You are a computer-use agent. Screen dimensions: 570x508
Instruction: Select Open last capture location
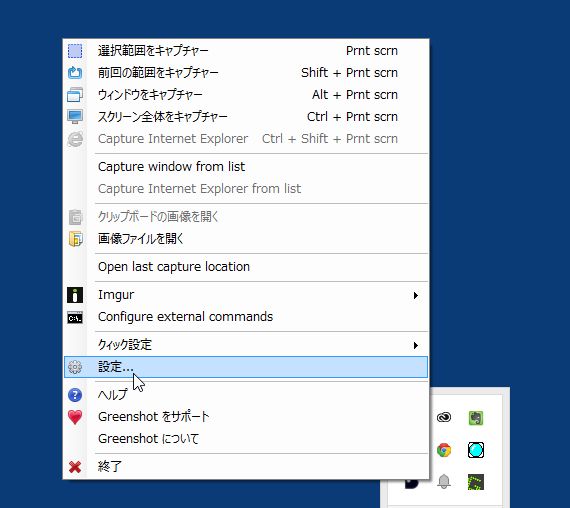point(246,267)
